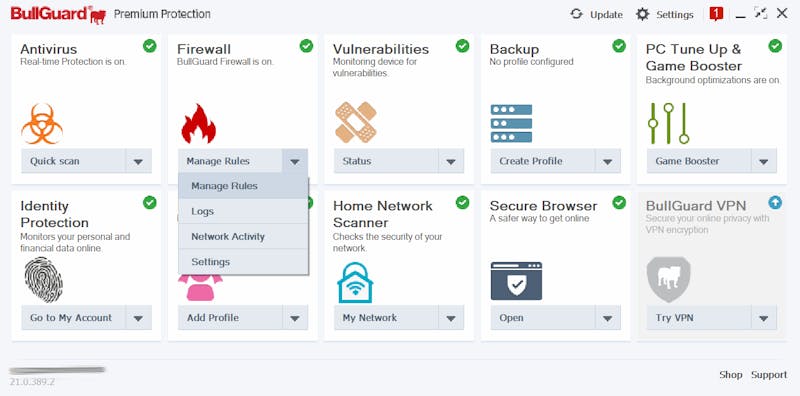
Task: Select the Home Network Scanner wifi house icon
Action: 355,282
